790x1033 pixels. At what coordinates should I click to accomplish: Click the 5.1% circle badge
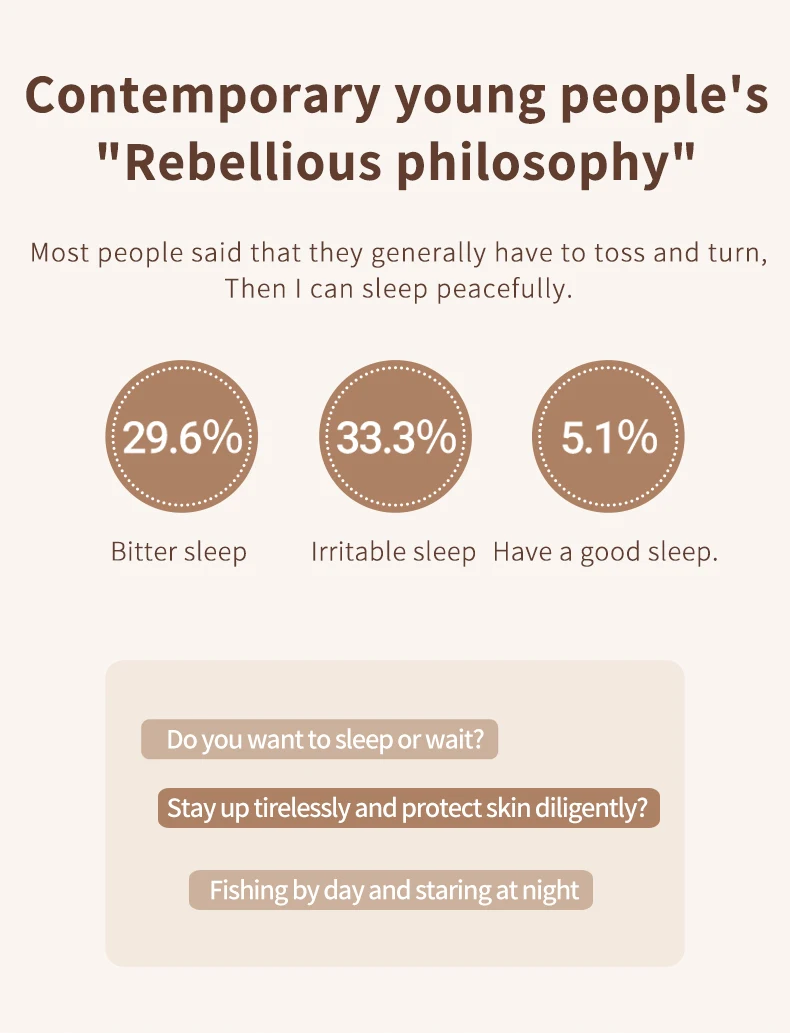608,436
